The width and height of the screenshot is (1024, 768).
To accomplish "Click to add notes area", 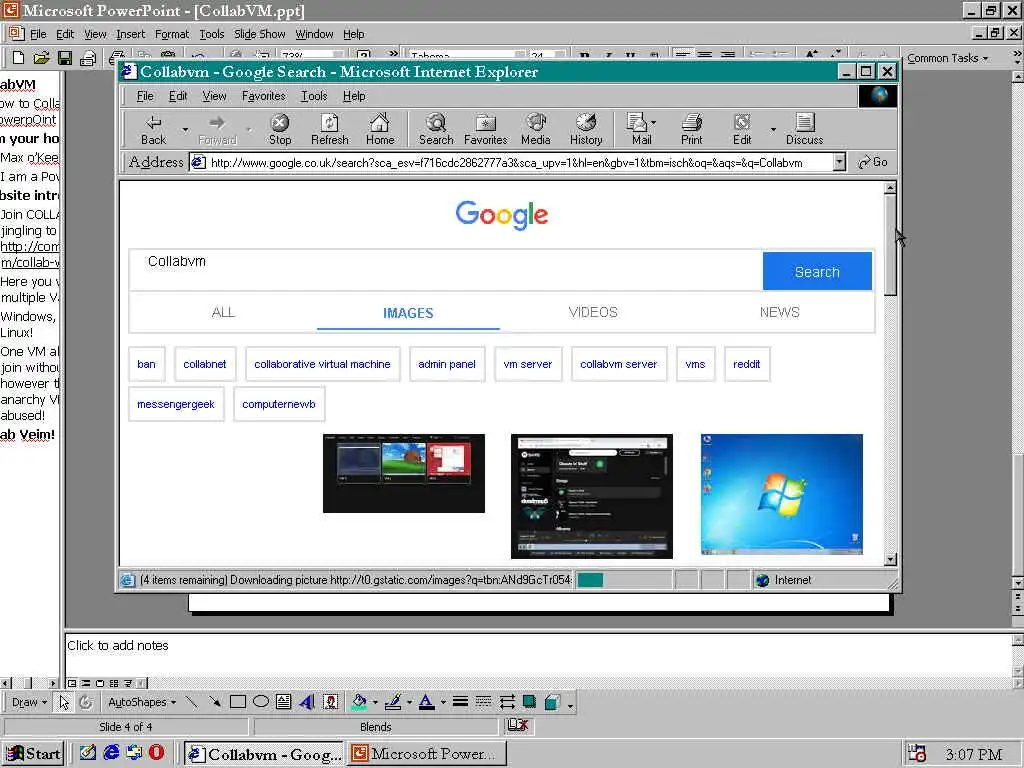I will point(539,655).
